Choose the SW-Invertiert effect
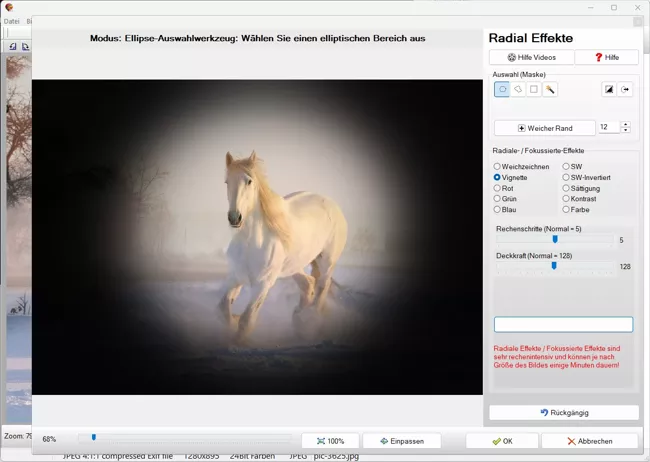This screenshot has width=650, height=462. (566, 177)
